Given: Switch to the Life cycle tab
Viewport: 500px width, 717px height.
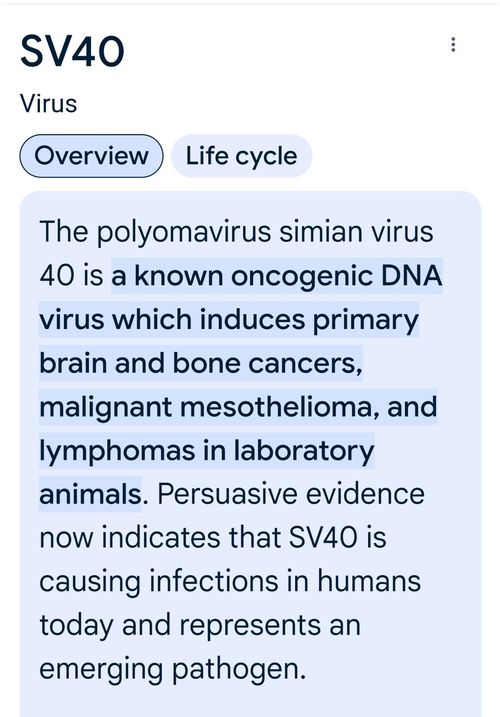Looking at the screenshot, I should click(x=242, y=156).
